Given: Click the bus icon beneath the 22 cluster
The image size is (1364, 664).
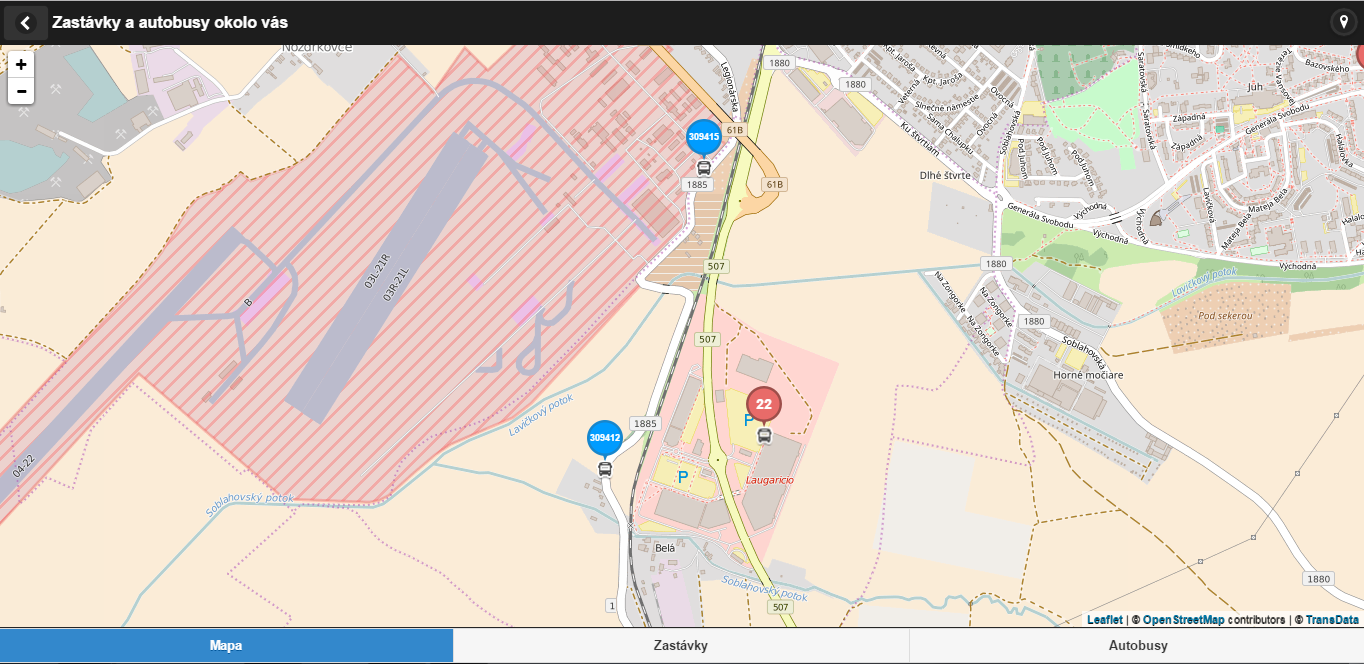Looking at the screenshot, I should coord(765,436).
